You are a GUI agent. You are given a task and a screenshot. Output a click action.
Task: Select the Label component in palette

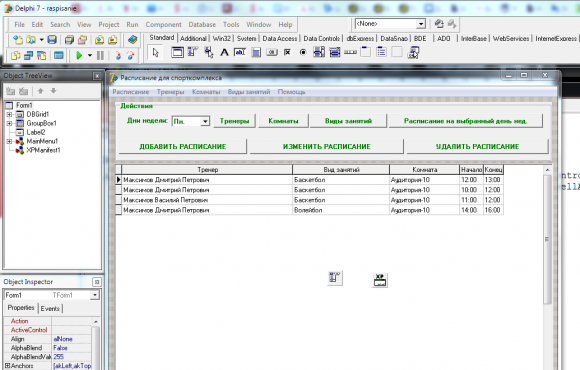[x=224, y=53]
